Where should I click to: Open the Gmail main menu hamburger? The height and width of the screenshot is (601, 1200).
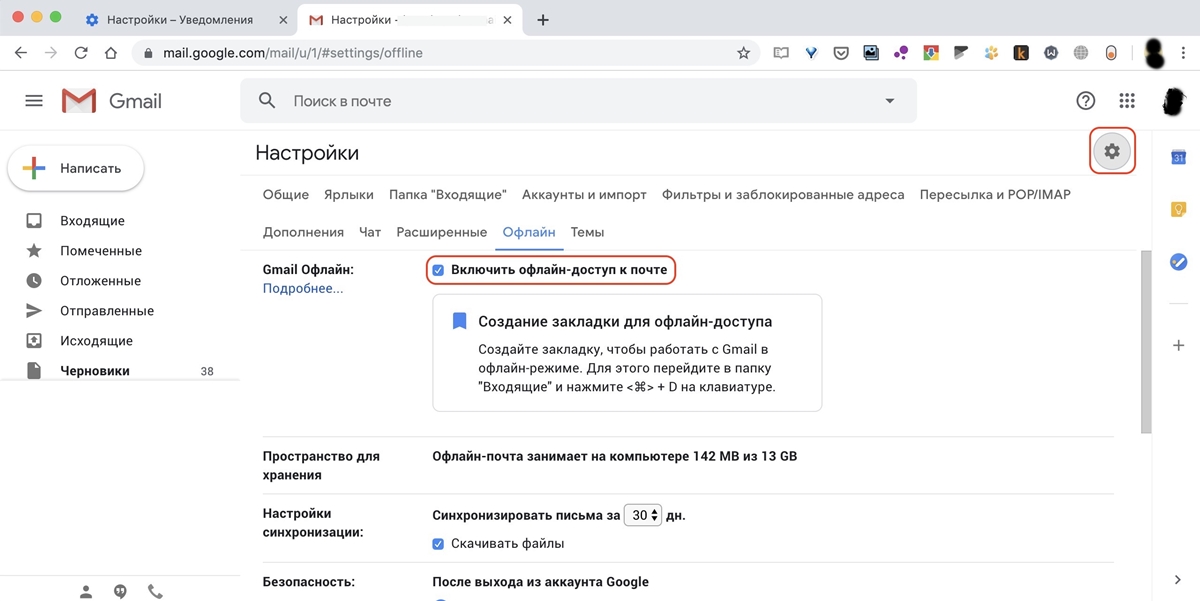[x=34, y=101]
